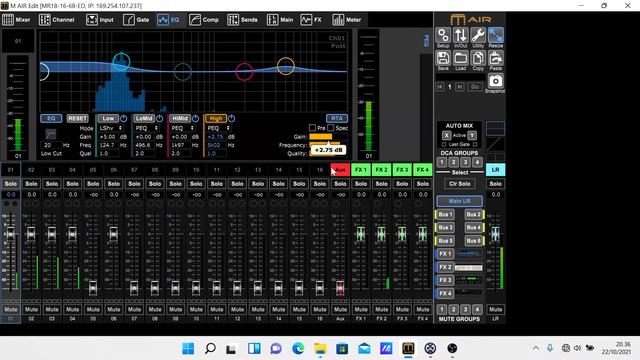Open the FX tab
The width and height of the screenshot is (640, 360).
[x=311, y=20]
